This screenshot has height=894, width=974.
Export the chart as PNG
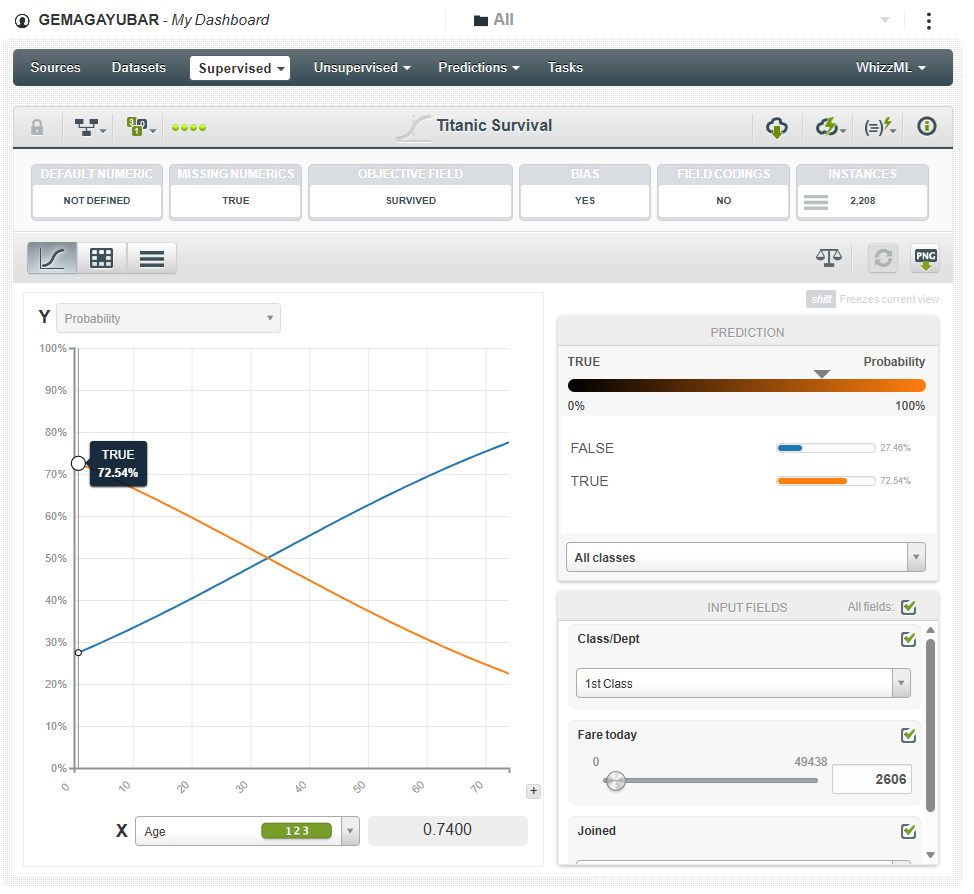tap(925, 258)
